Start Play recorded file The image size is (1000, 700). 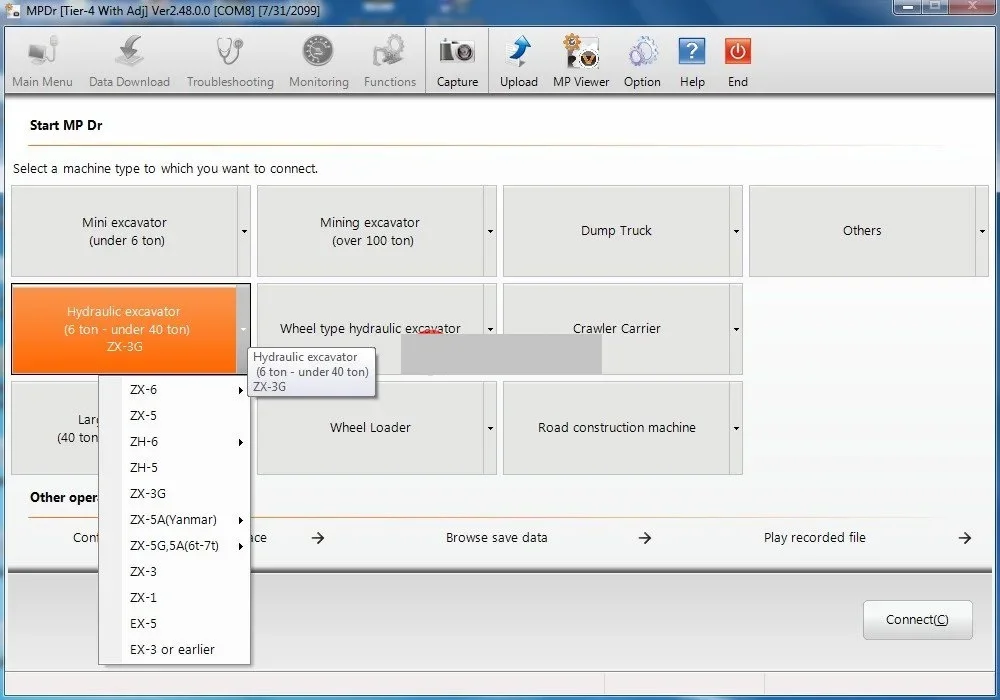(815, 537)
